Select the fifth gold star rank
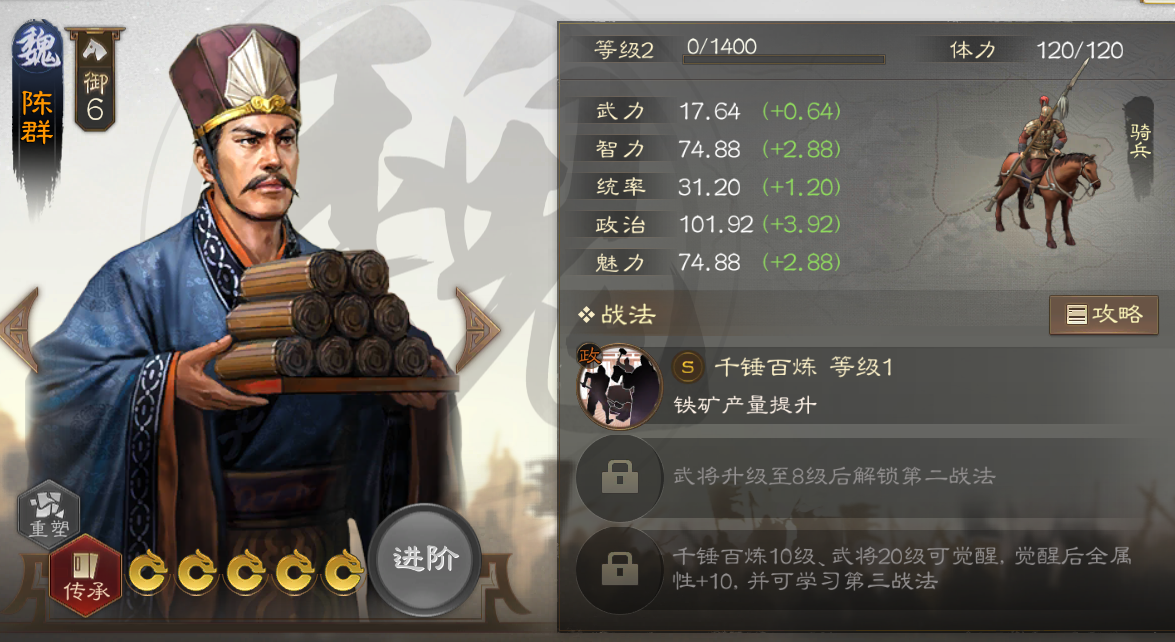This screenshot has width=1175, height=642. point(342,572)
